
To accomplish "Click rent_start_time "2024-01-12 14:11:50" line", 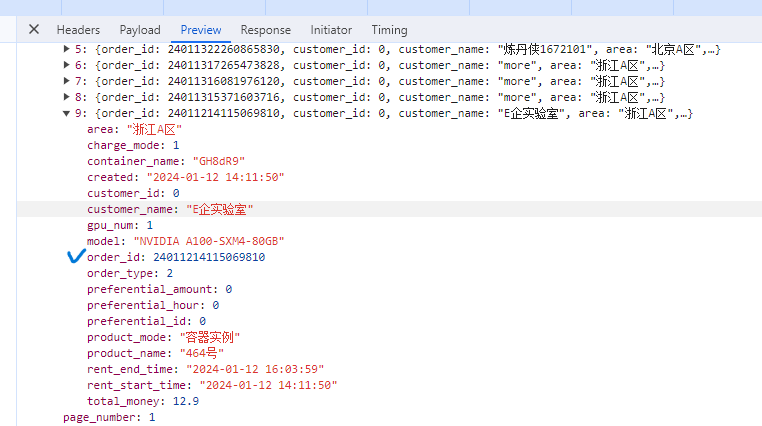I will click(x=212, y=385).
